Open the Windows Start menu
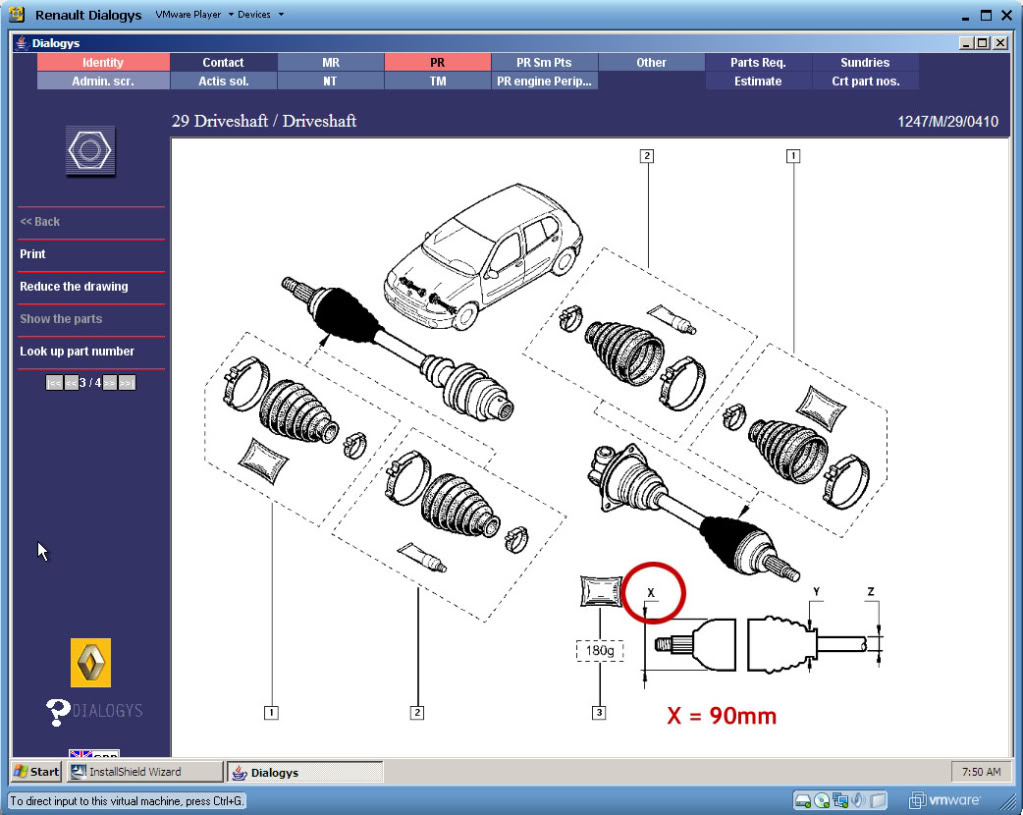The height and width of the screenshot is (815, 1023). (x=37, y=772)
